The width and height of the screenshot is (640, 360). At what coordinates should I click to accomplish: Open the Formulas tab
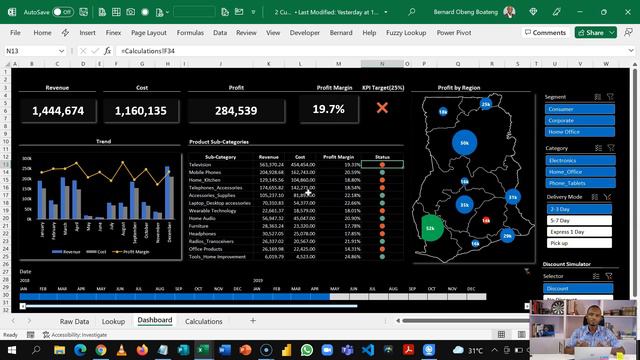[x=190, y=33]
